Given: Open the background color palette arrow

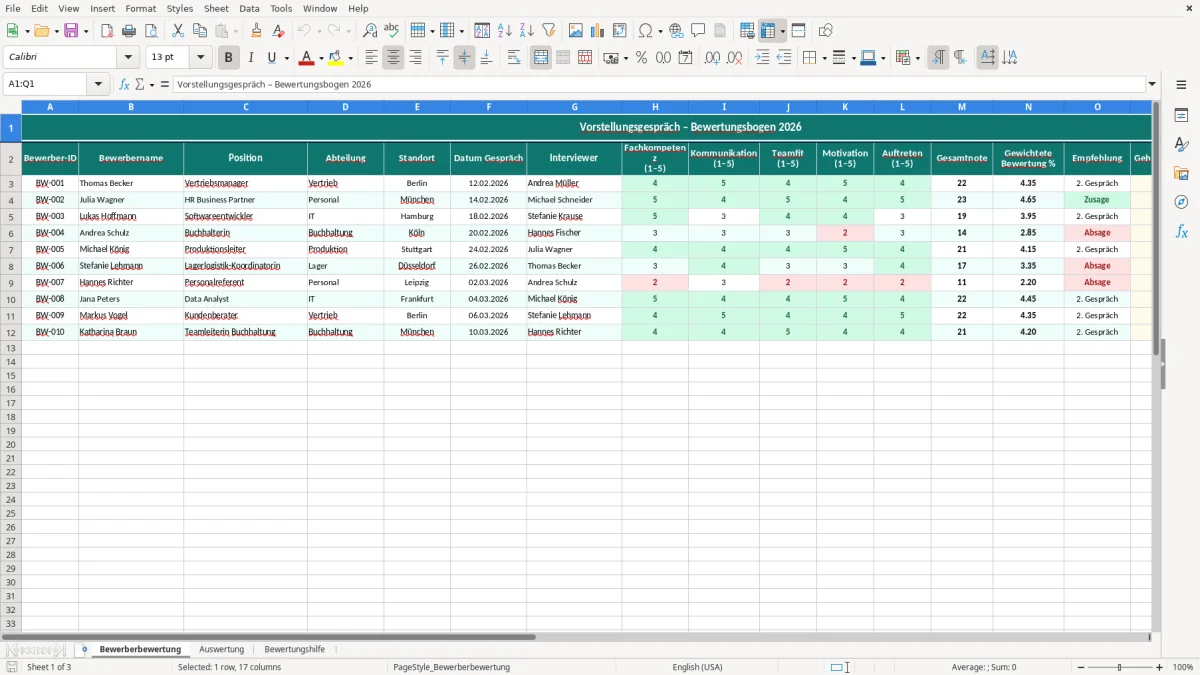Looking at the screenshot, I should click(x=350, y=58).
